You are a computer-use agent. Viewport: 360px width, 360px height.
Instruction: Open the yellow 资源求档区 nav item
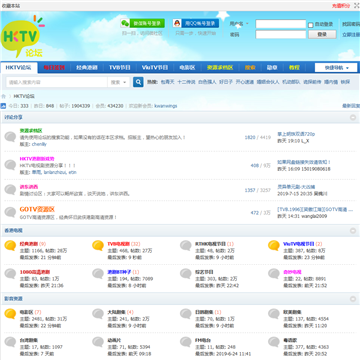pos(220,68)
